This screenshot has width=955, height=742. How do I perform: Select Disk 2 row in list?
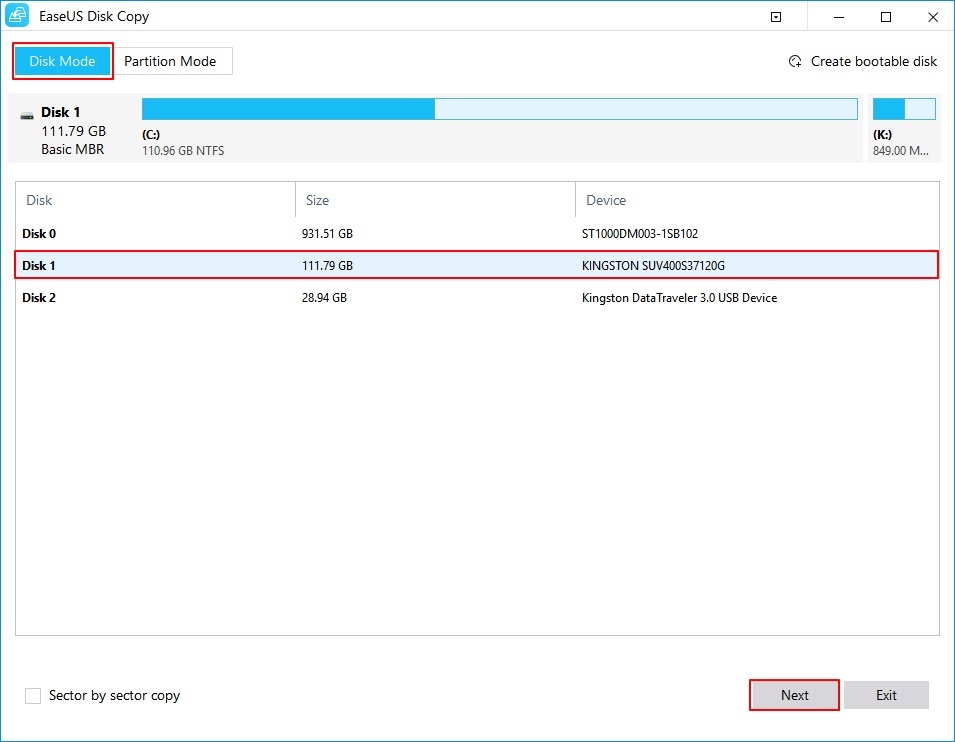point(477,297)
